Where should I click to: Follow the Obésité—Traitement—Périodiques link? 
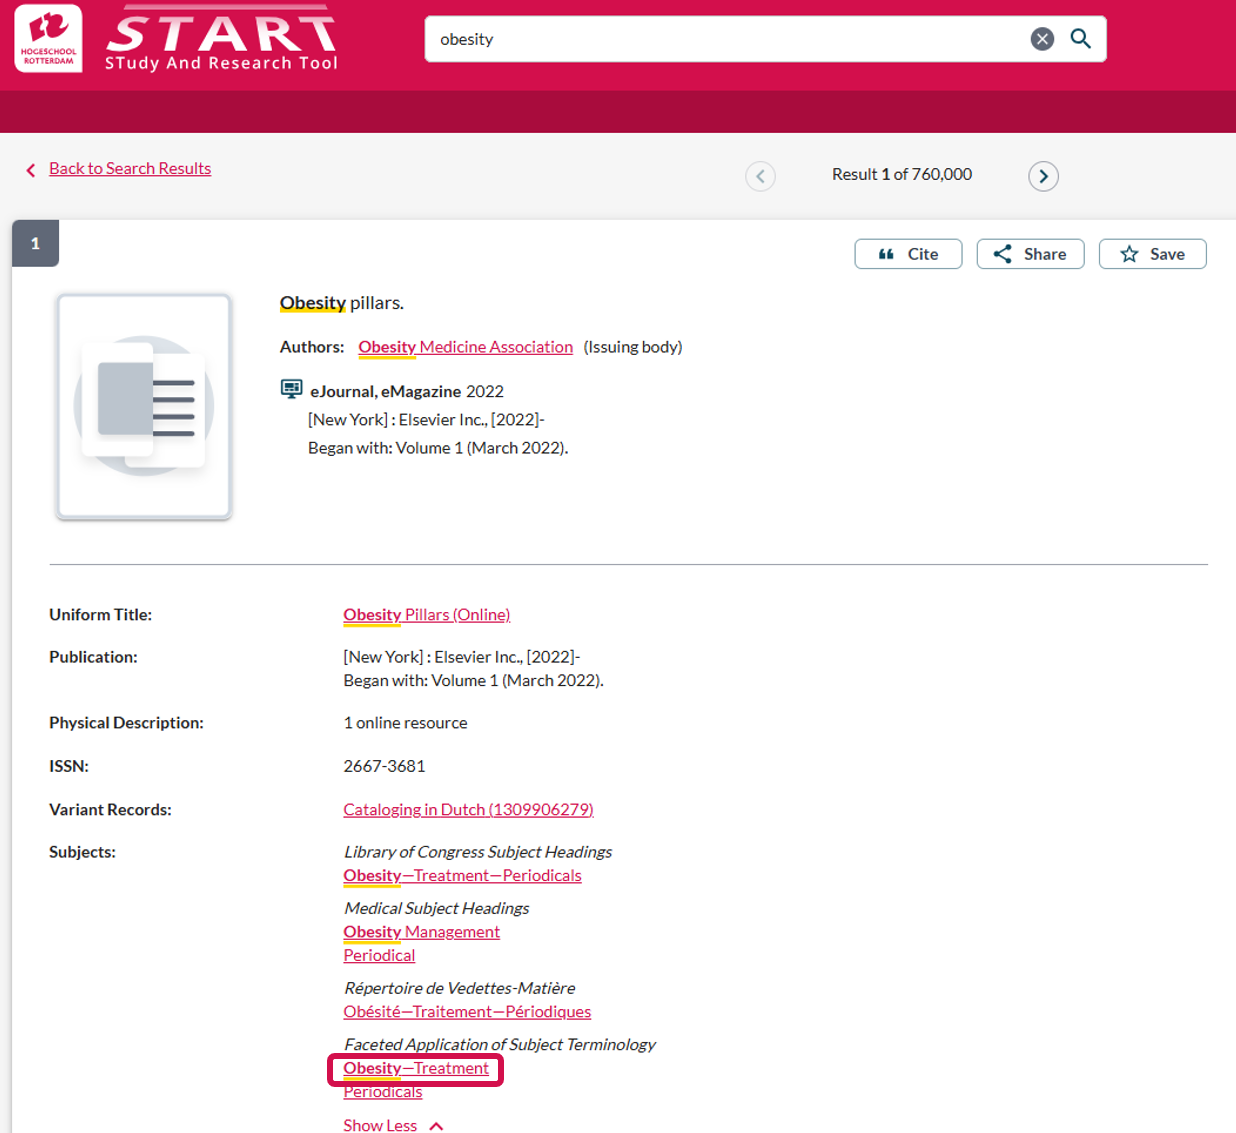467,1012
